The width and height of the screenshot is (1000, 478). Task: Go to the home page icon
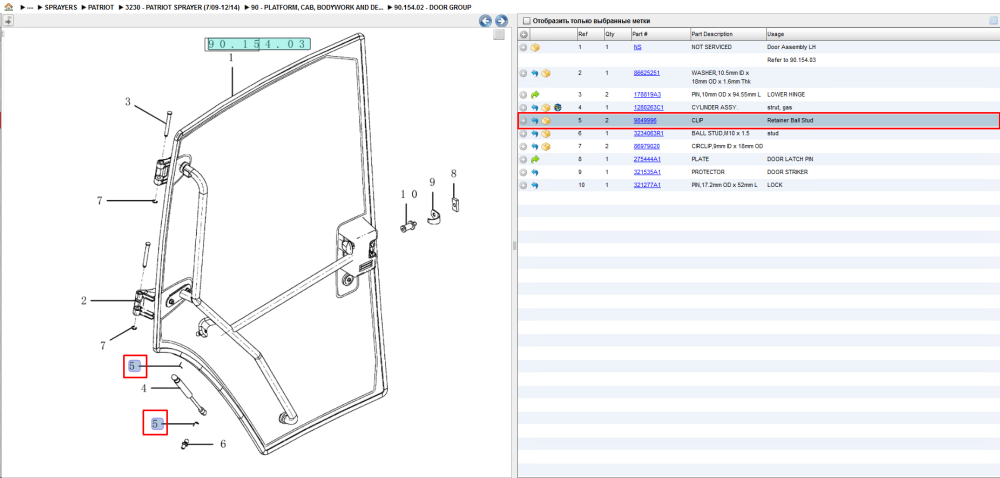coord(8,7)
